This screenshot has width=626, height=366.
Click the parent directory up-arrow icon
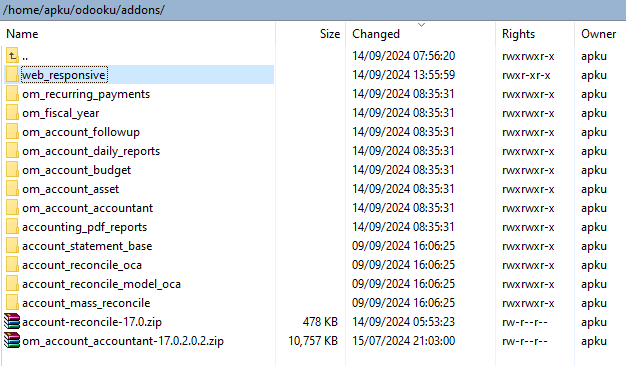(x=12, y=56)
